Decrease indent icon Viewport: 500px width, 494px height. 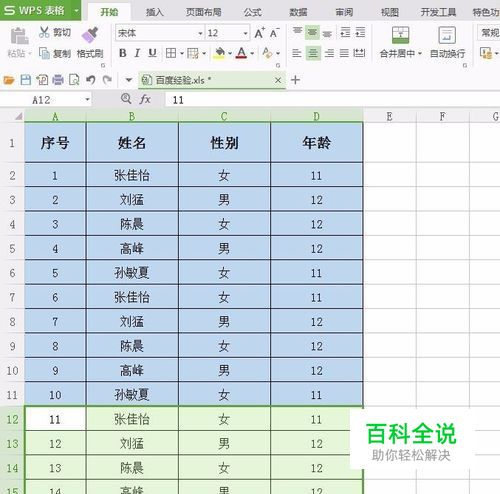pyautogui.click(x=345, y=33)
